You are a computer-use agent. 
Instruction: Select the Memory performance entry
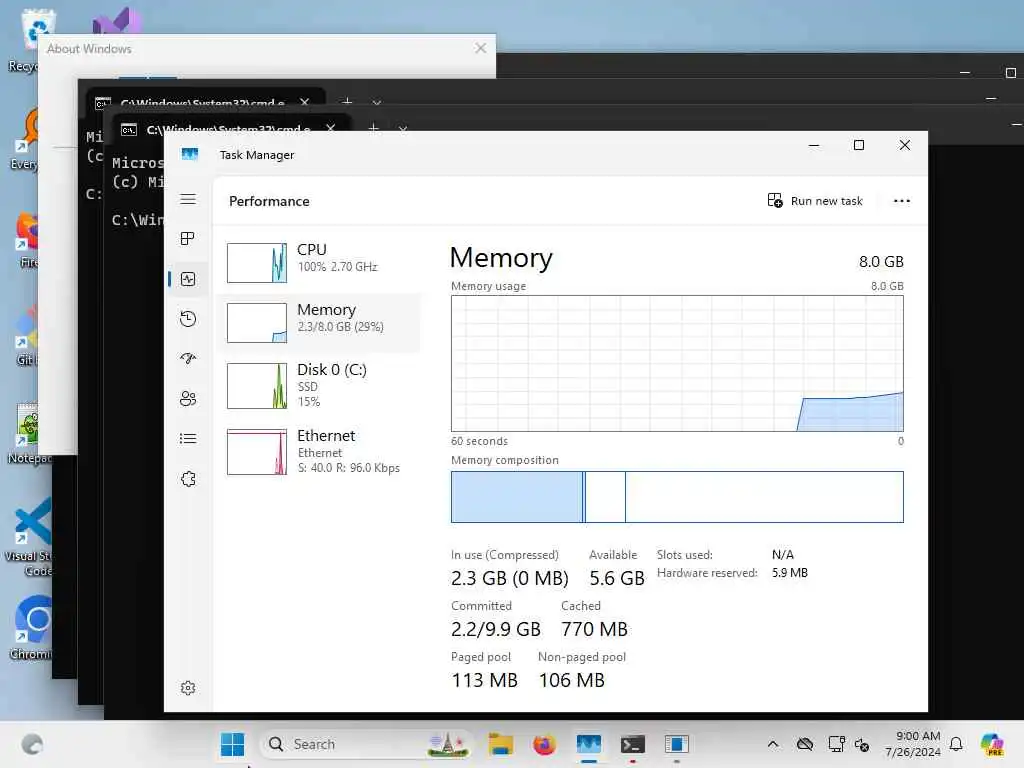click(x=320, y=323)
